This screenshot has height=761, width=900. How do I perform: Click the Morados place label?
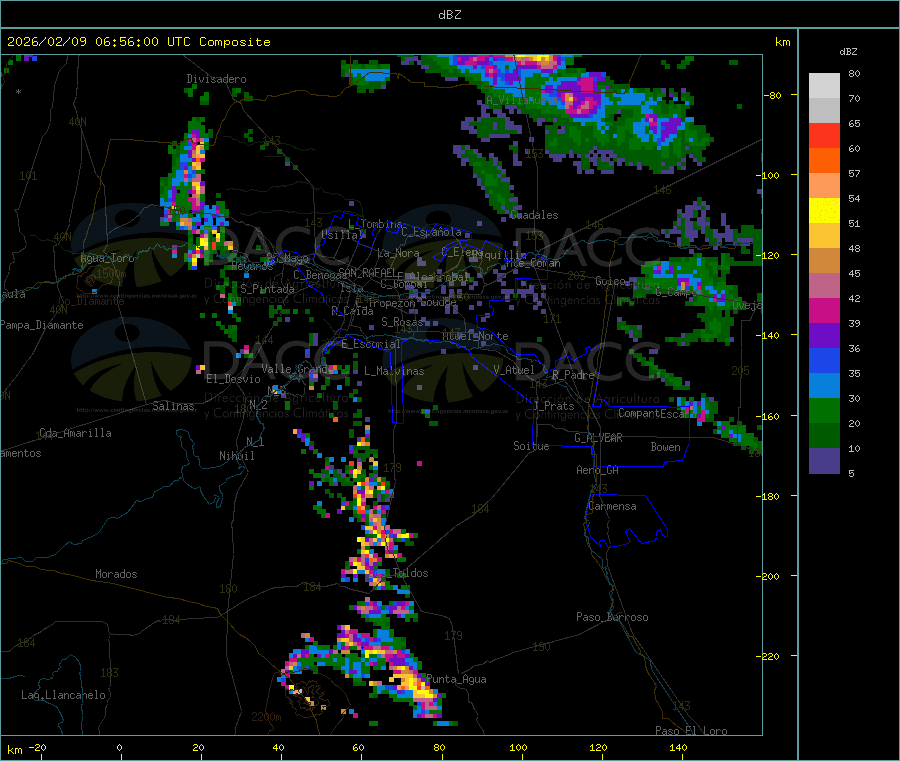click(x=116, y=574)
